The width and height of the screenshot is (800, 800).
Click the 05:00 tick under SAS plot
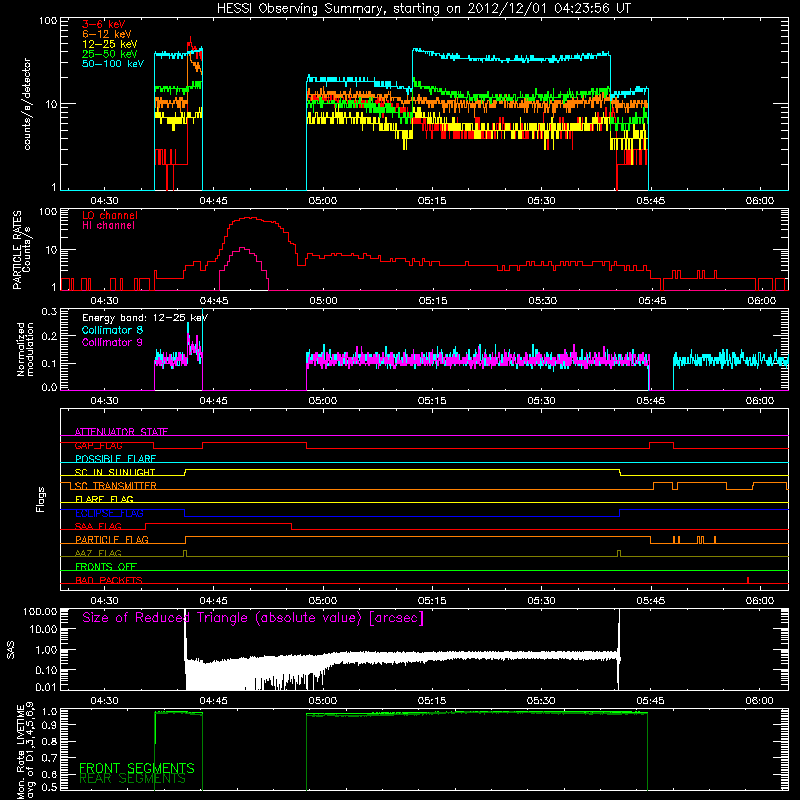[x=322, y=701]
